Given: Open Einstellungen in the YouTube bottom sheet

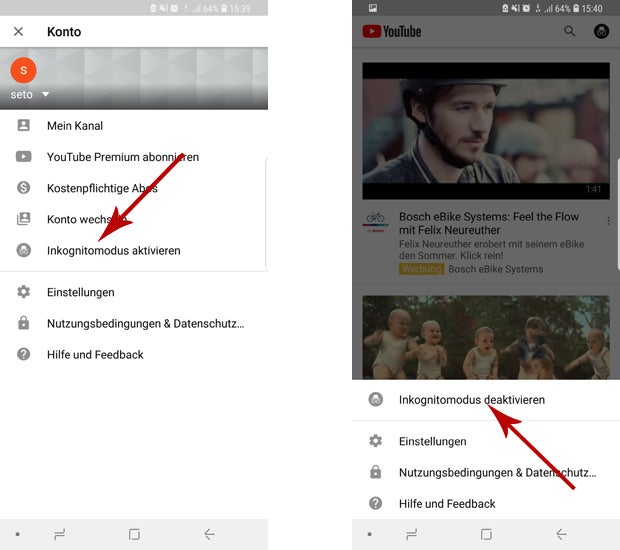Looking at the screenshot, I should pos(433,441).
